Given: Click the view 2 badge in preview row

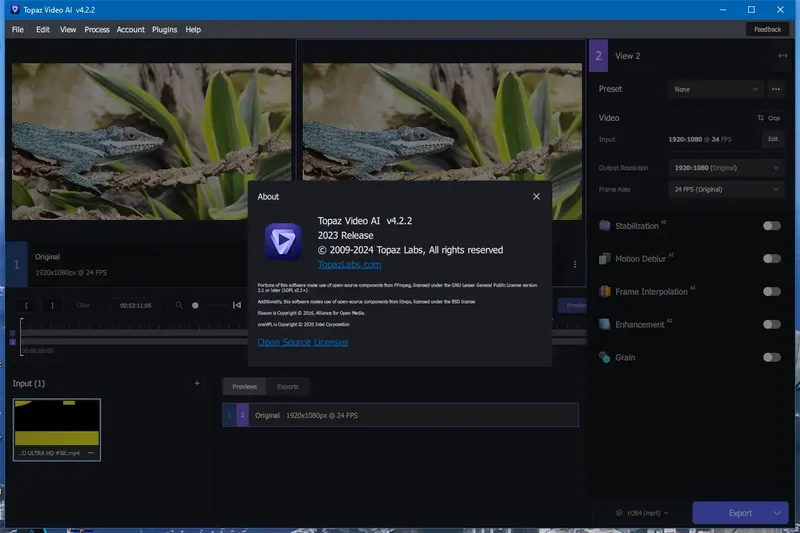Looking at the screenshot, I should coord(242,415).
